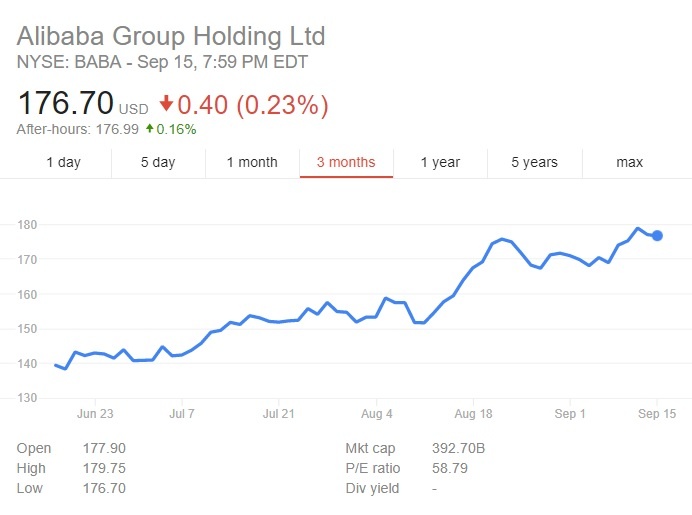Select the 3 months tab
Screen dimensions: 692x515
pyautogui.click(x=346, y=162)
